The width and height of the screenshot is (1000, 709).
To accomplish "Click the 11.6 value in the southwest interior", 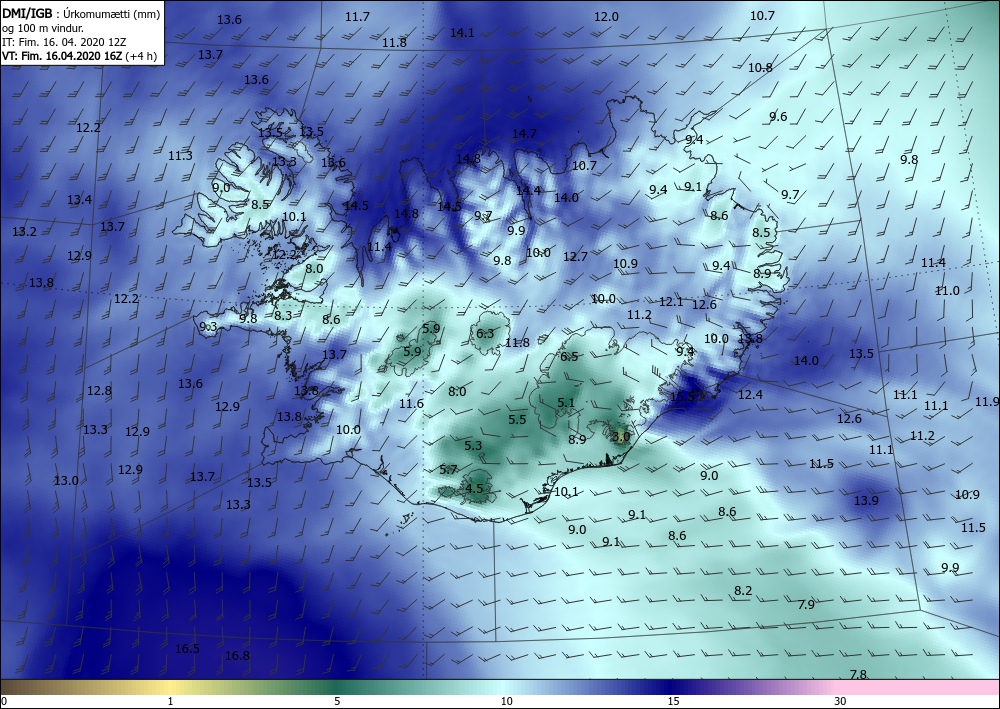I will (411, 404).
